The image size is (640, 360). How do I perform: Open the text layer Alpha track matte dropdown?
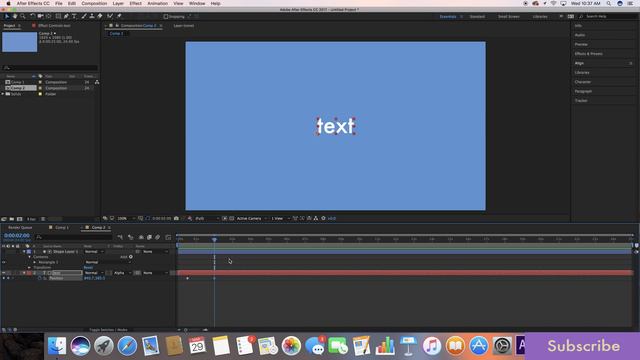[122, 273]
